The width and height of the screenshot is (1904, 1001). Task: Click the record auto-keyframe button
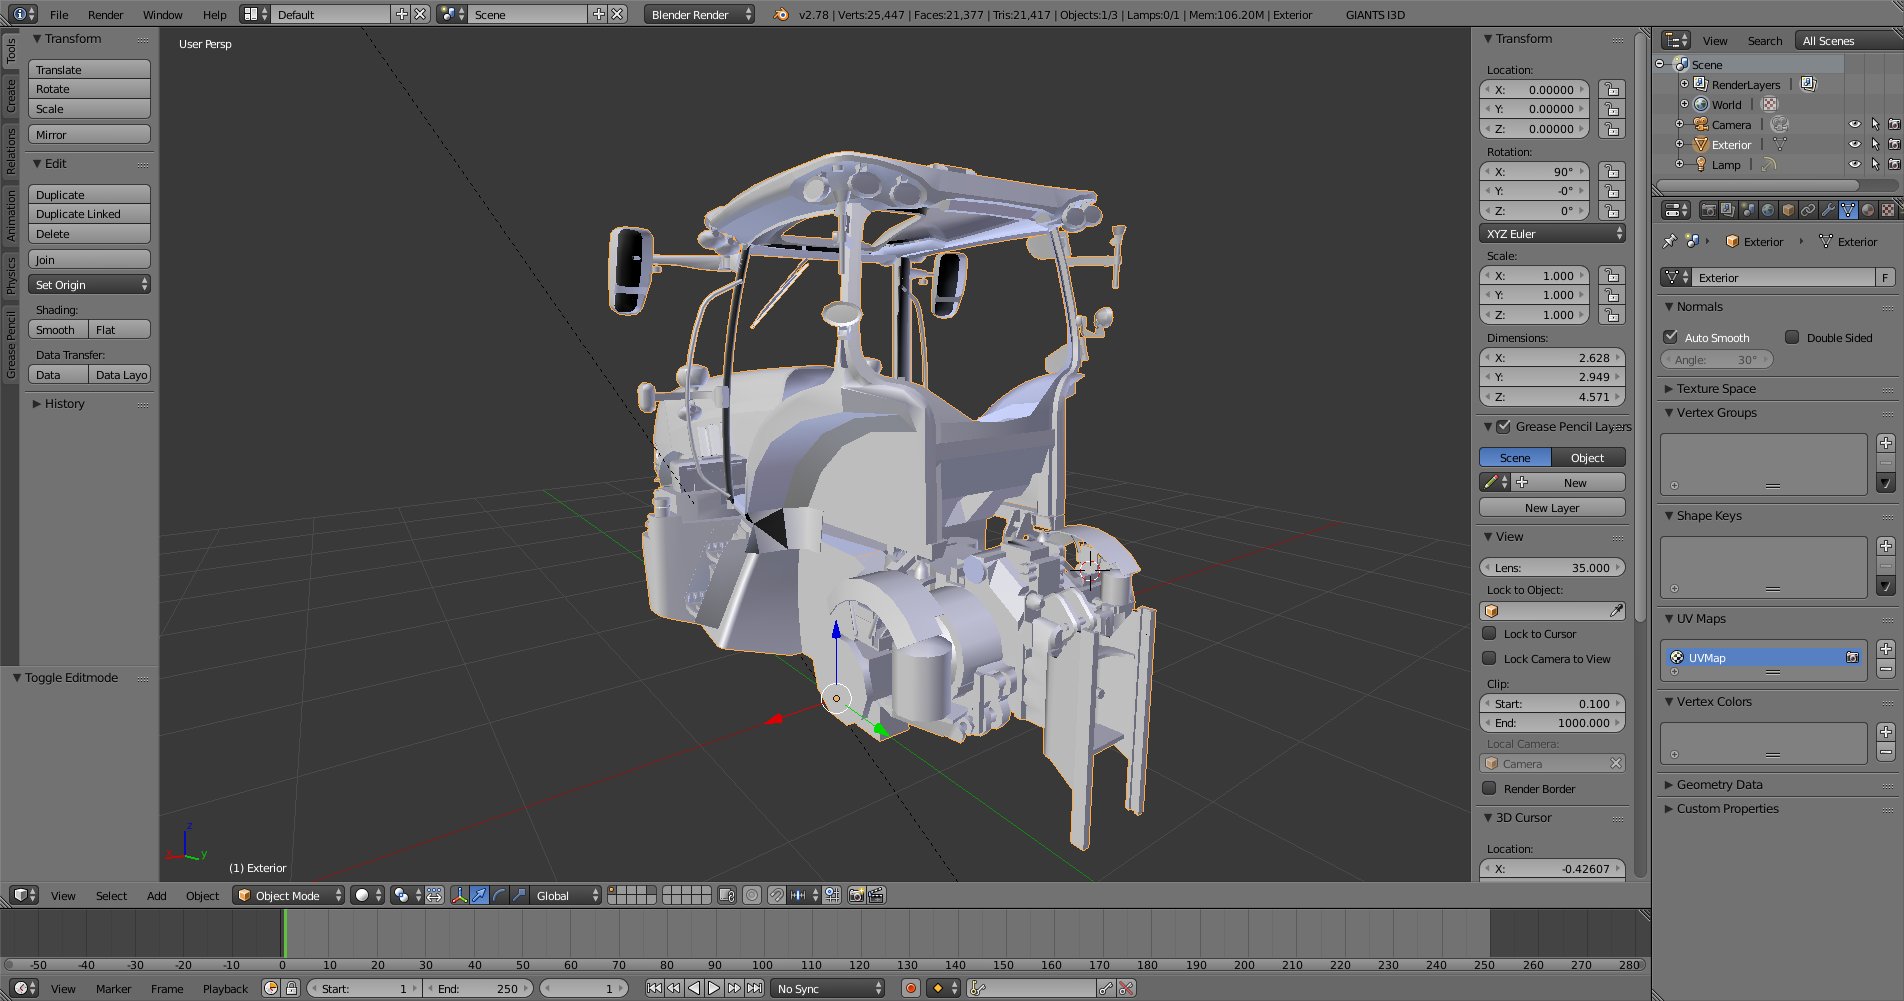pos(910,988)
